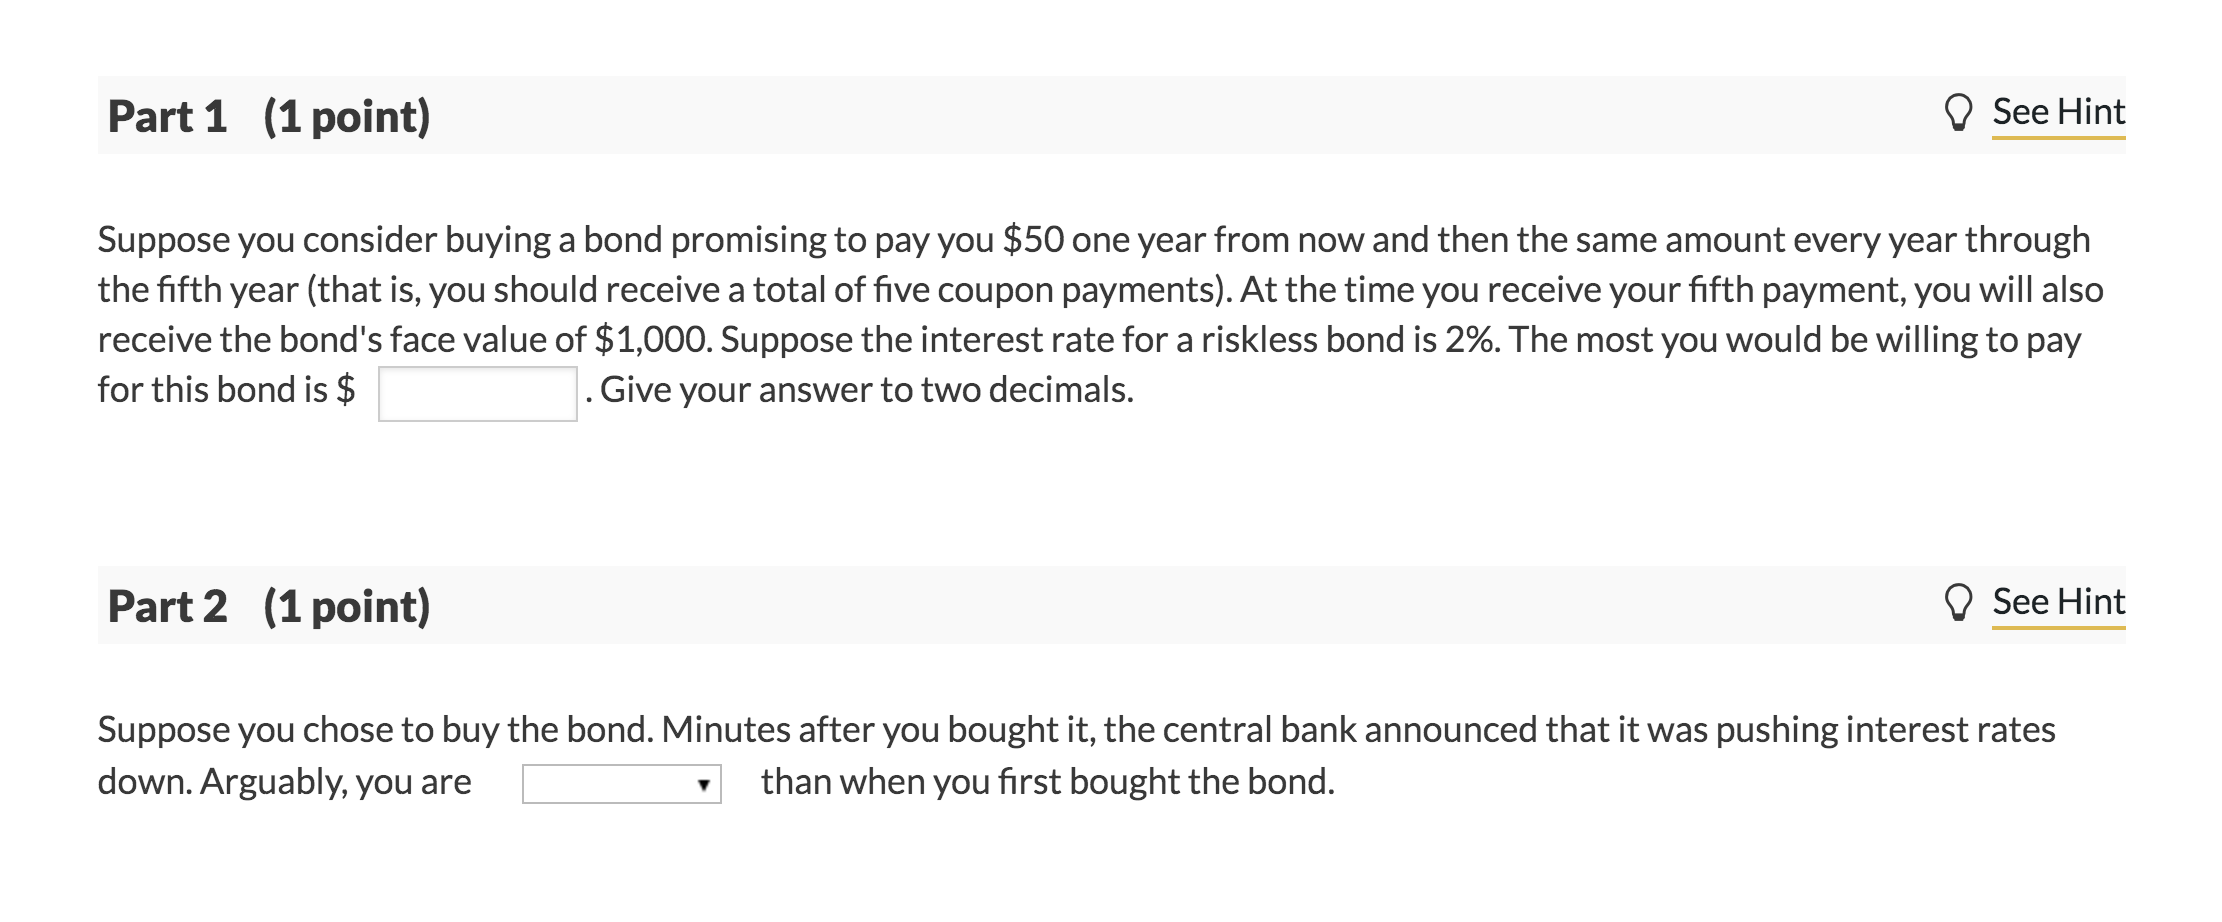Click the Part 1 (1 point) header bar
The image size is (2222, 922).
point(270,117)
